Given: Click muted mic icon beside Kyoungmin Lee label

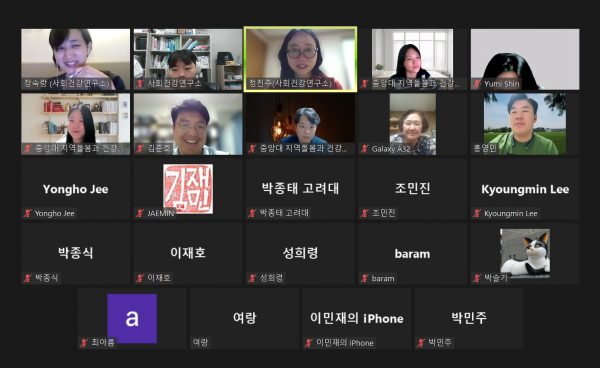Looking at the screenshot, I should click(477, 213).
